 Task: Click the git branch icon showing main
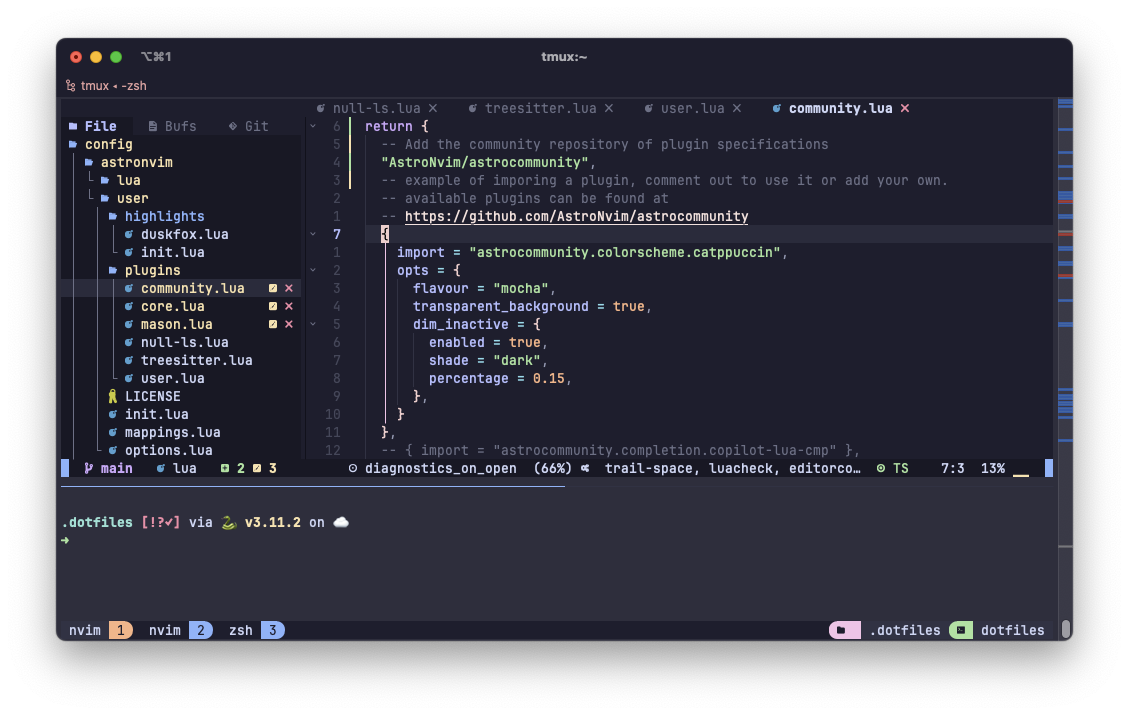[89, 468]
